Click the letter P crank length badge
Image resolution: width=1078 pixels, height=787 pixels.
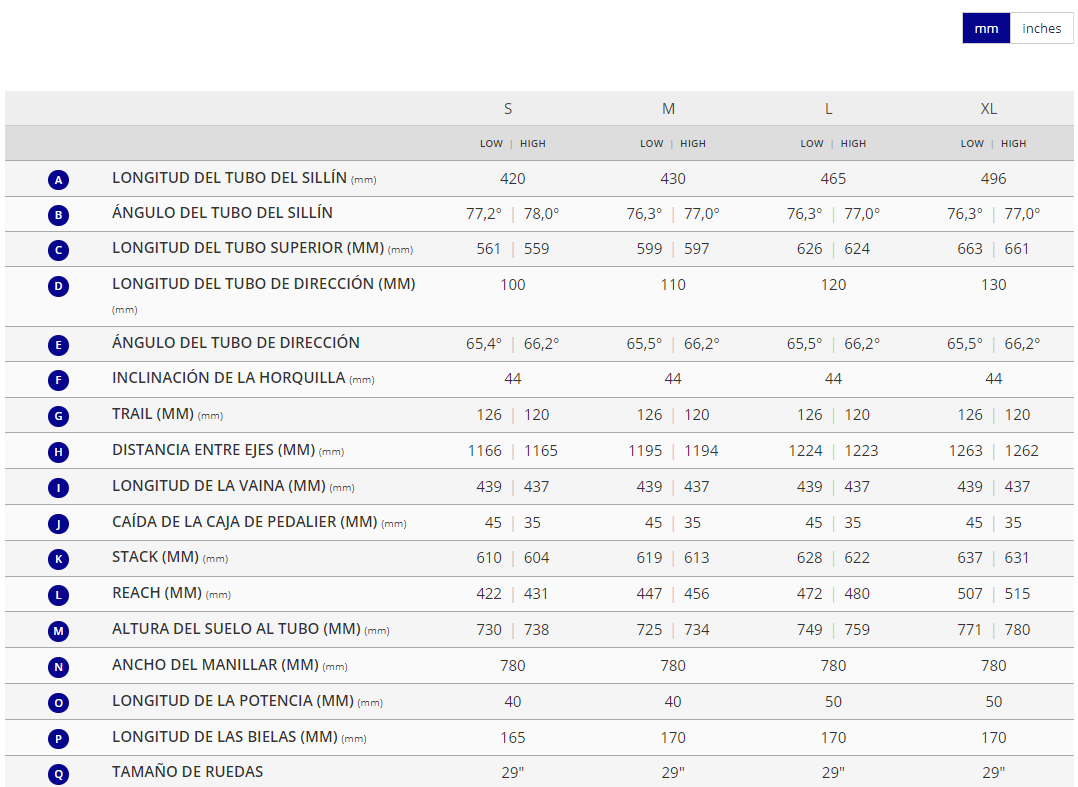[x=59, y=739]
